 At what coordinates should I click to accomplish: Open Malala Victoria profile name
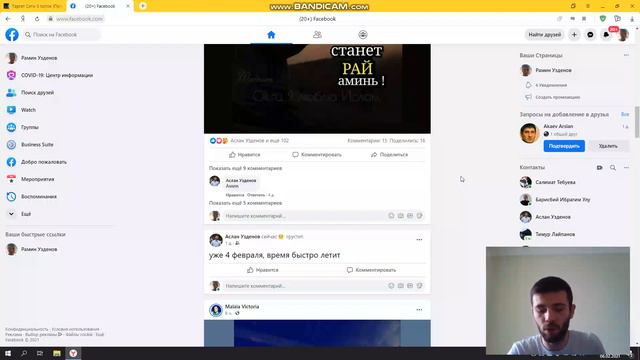[x=242, y=307]
